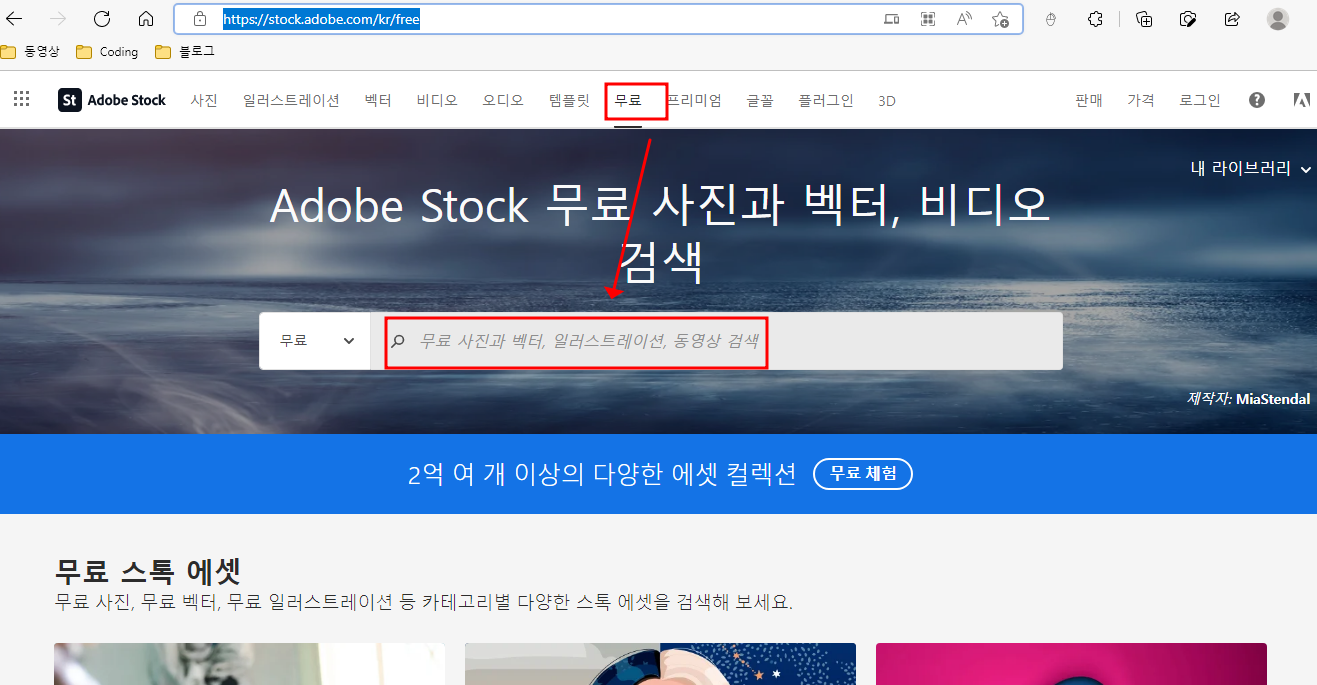1317x685 pixels.
Task: Go to the browser home page icon
Action: (x=146, y=19)
